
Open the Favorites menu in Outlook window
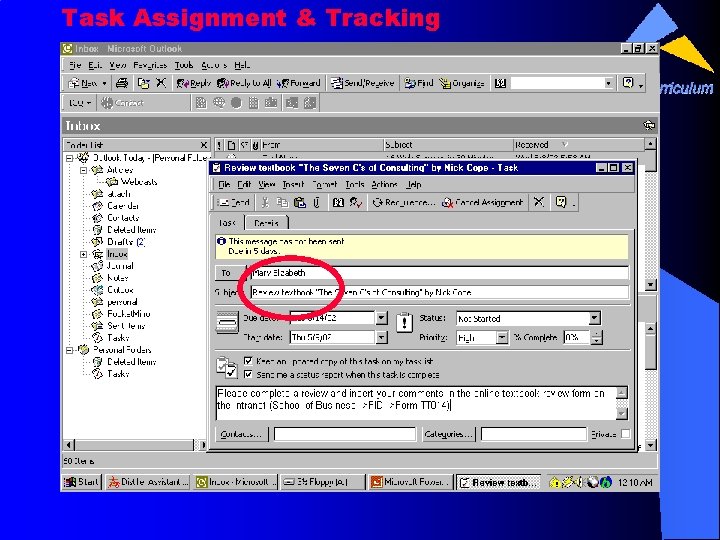point(150,65)
